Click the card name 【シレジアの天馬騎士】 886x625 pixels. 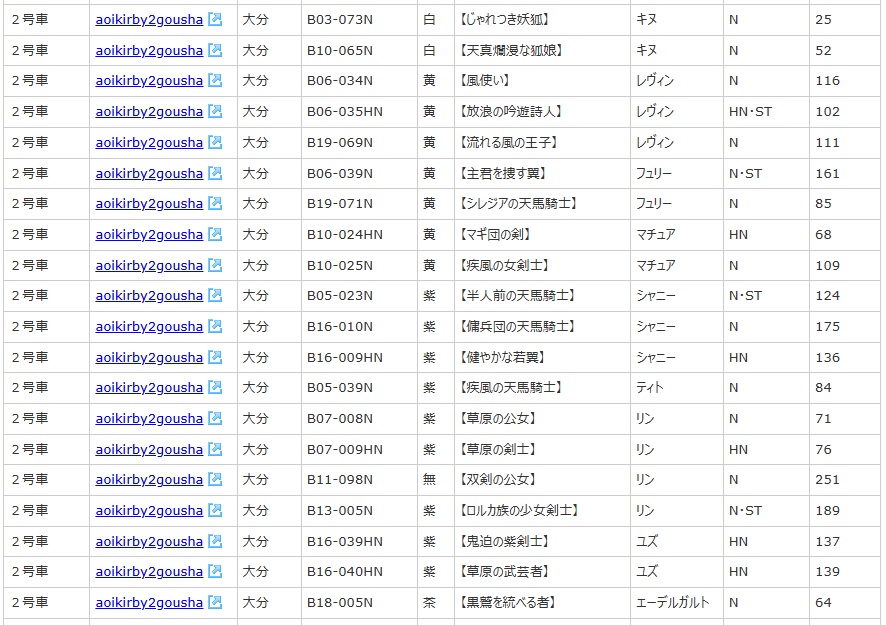point(519,203)
